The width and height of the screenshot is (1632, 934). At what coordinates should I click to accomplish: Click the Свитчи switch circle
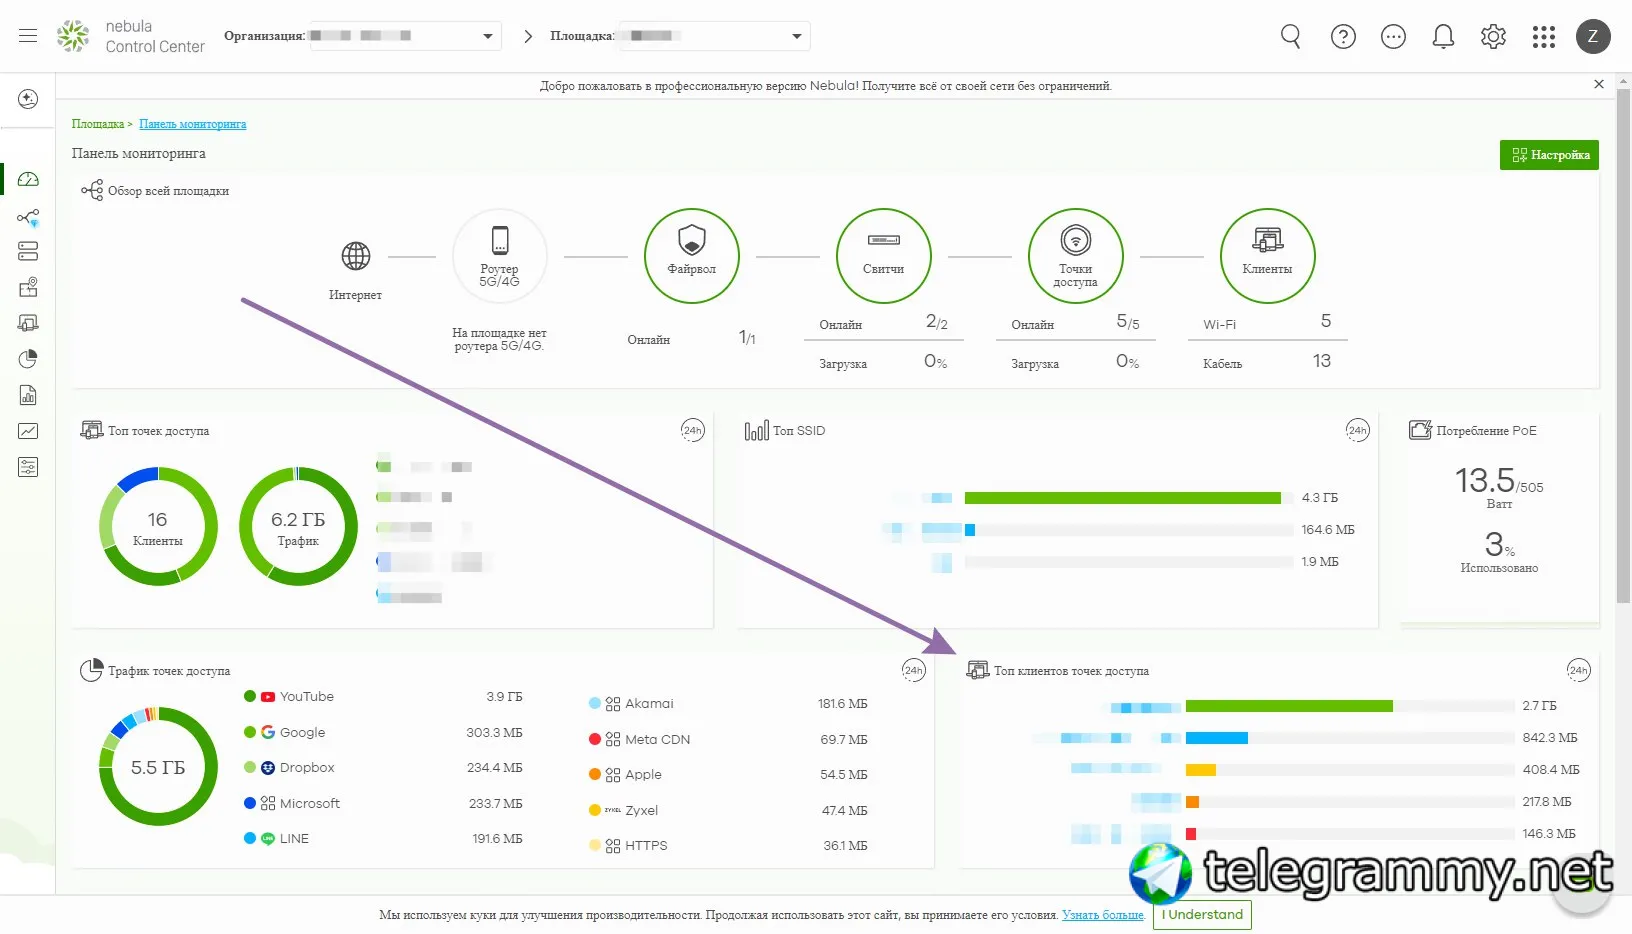(884, 256)
